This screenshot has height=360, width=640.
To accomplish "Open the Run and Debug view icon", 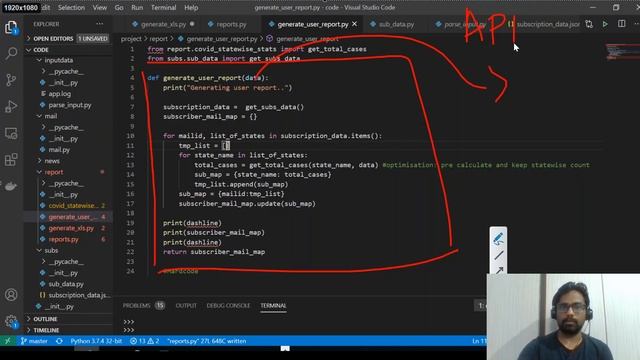I will tap(11, 106).
